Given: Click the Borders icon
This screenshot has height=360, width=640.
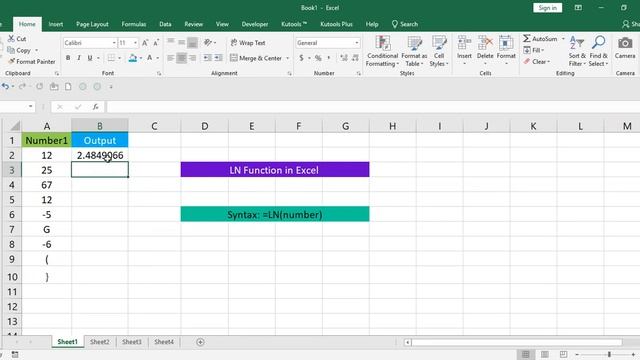Looking at the screenshot, I should point(111,58).
